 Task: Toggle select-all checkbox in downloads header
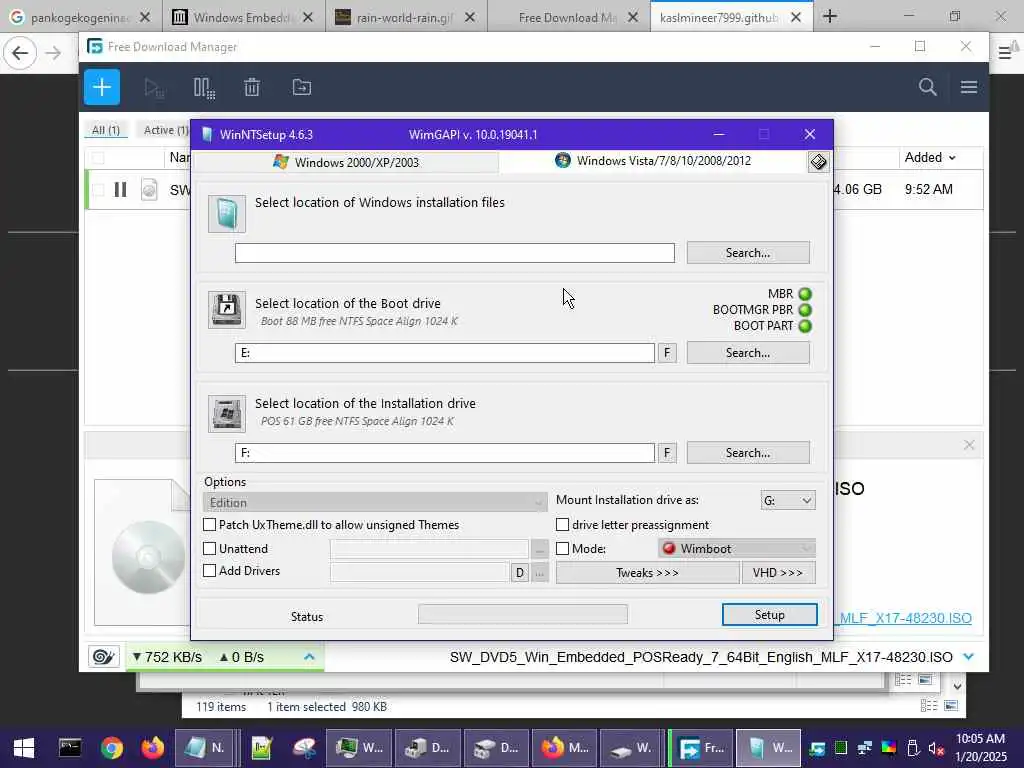(98, 157)
